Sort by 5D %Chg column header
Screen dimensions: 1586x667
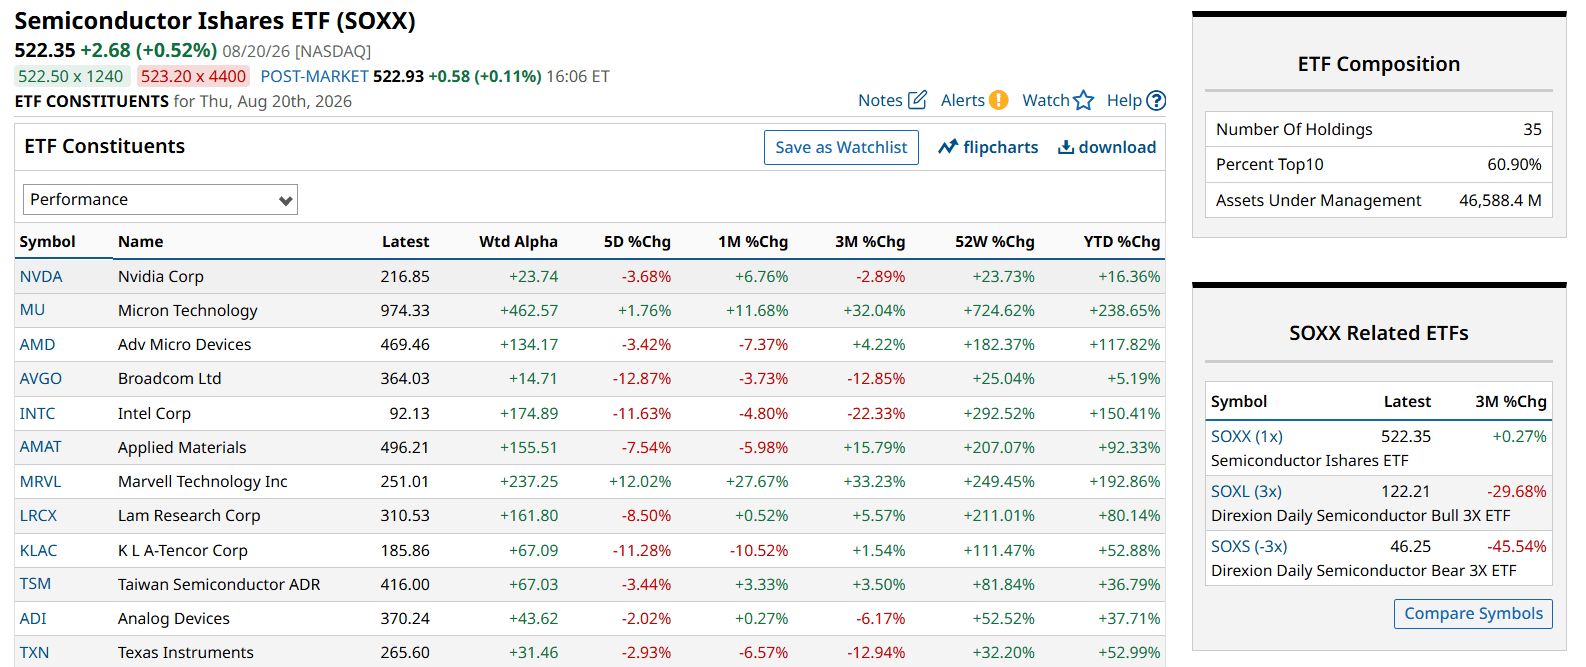(637, 241)
